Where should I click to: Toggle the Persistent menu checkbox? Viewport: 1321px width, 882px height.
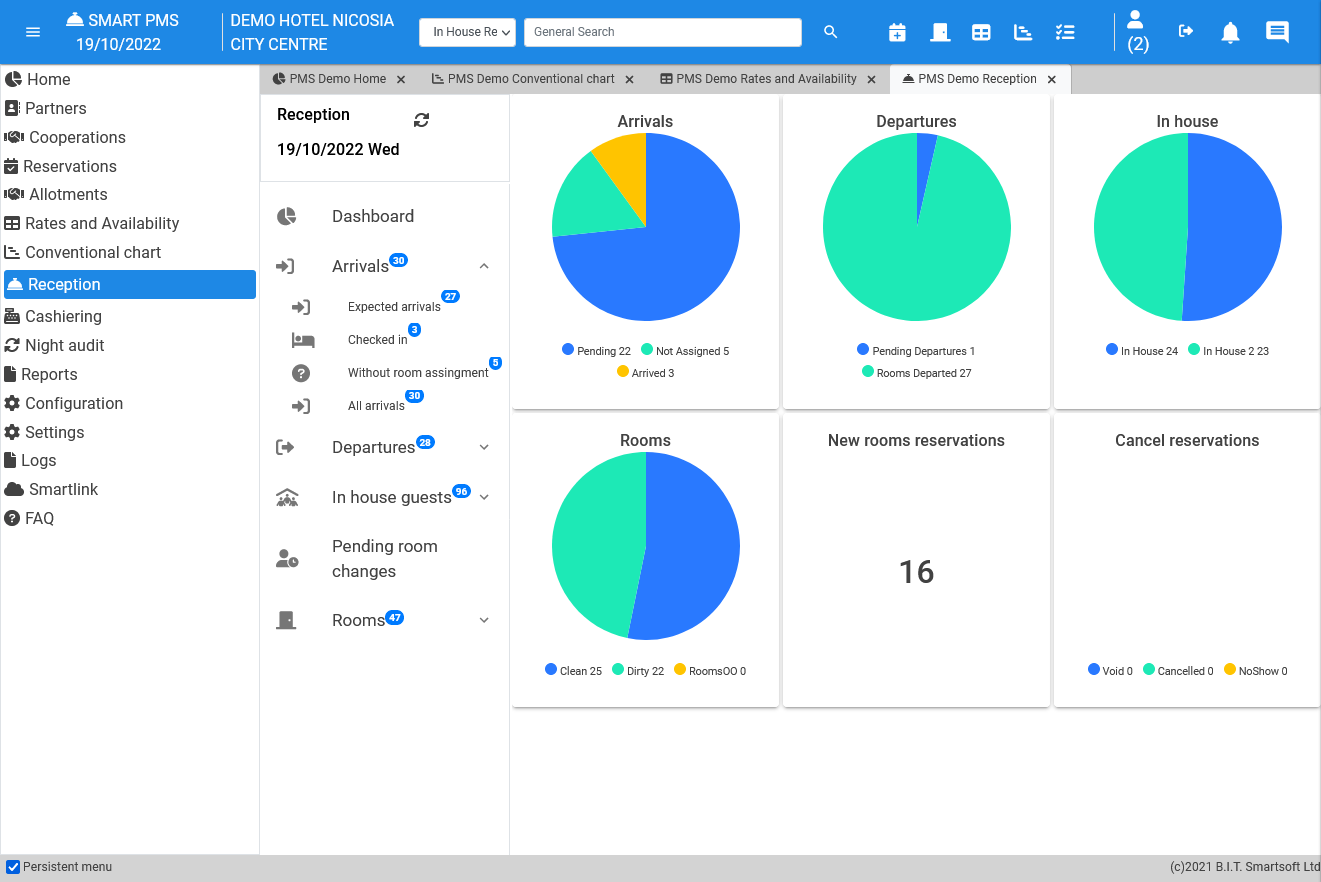tap(13, 867)
